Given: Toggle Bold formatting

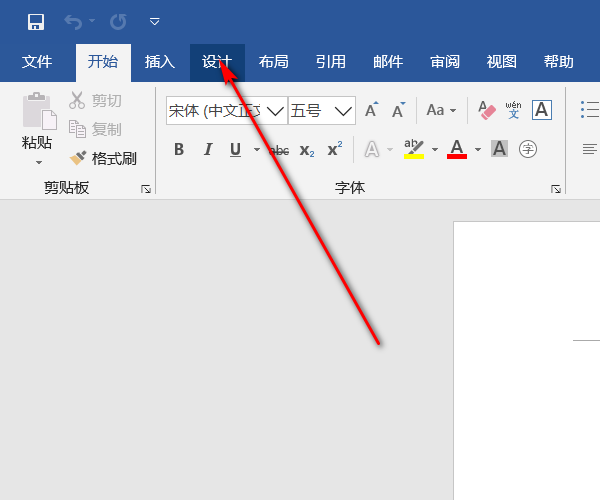Looking at the screenshot, I should [179, 150].
